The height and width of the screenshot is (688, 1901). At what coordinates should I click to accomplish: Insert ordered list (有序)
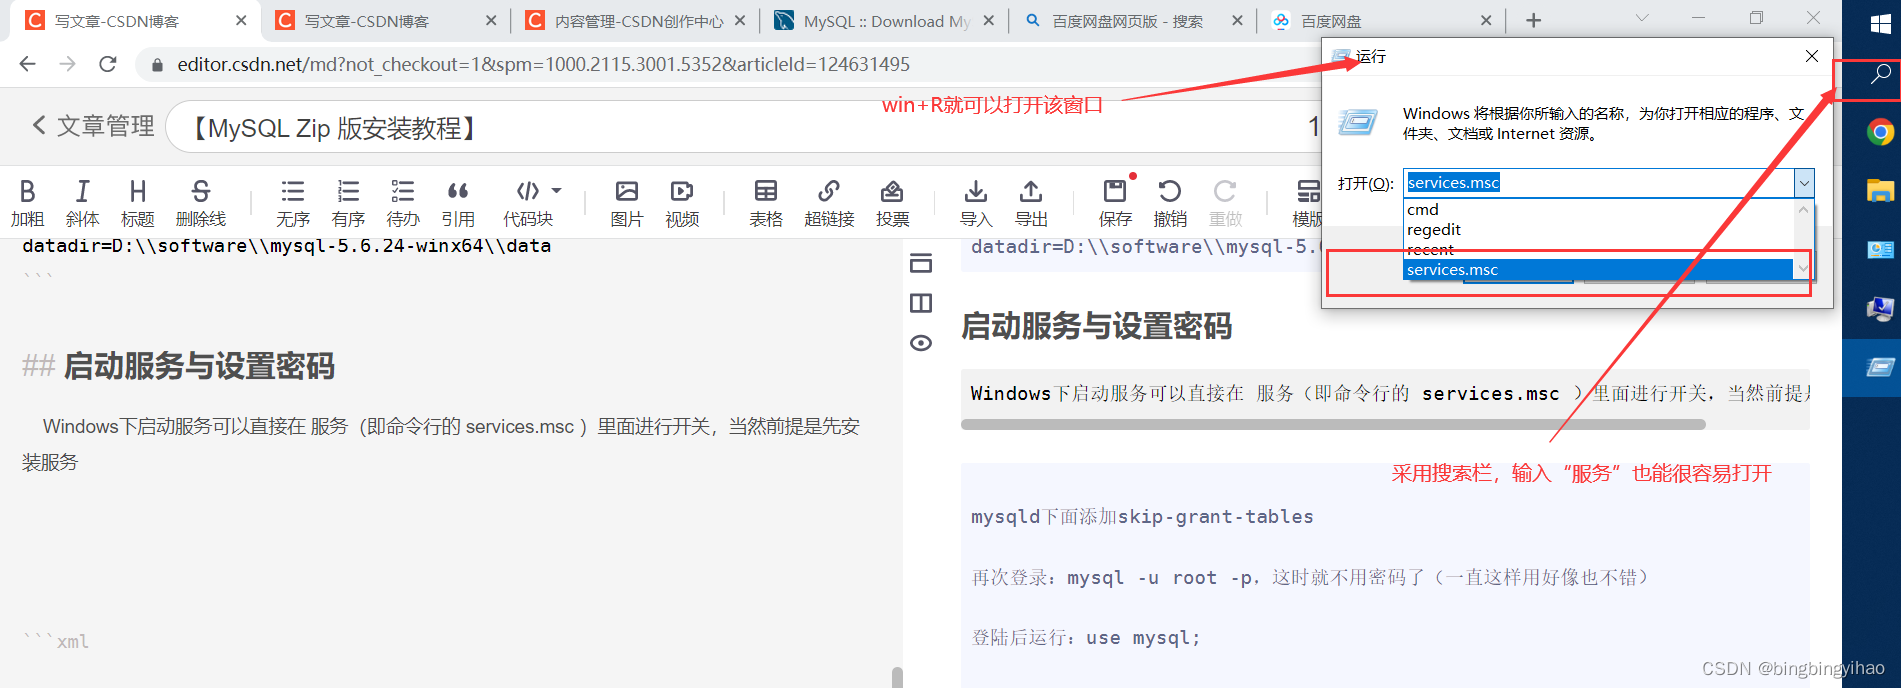tap(348, 203)
